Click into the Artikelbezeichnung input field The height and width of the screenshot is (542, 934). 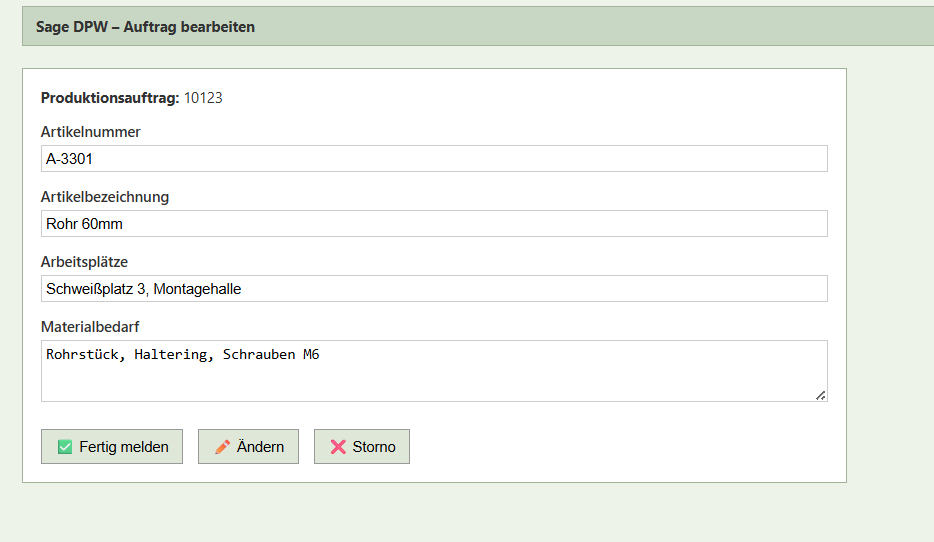[x=434, y=224]
